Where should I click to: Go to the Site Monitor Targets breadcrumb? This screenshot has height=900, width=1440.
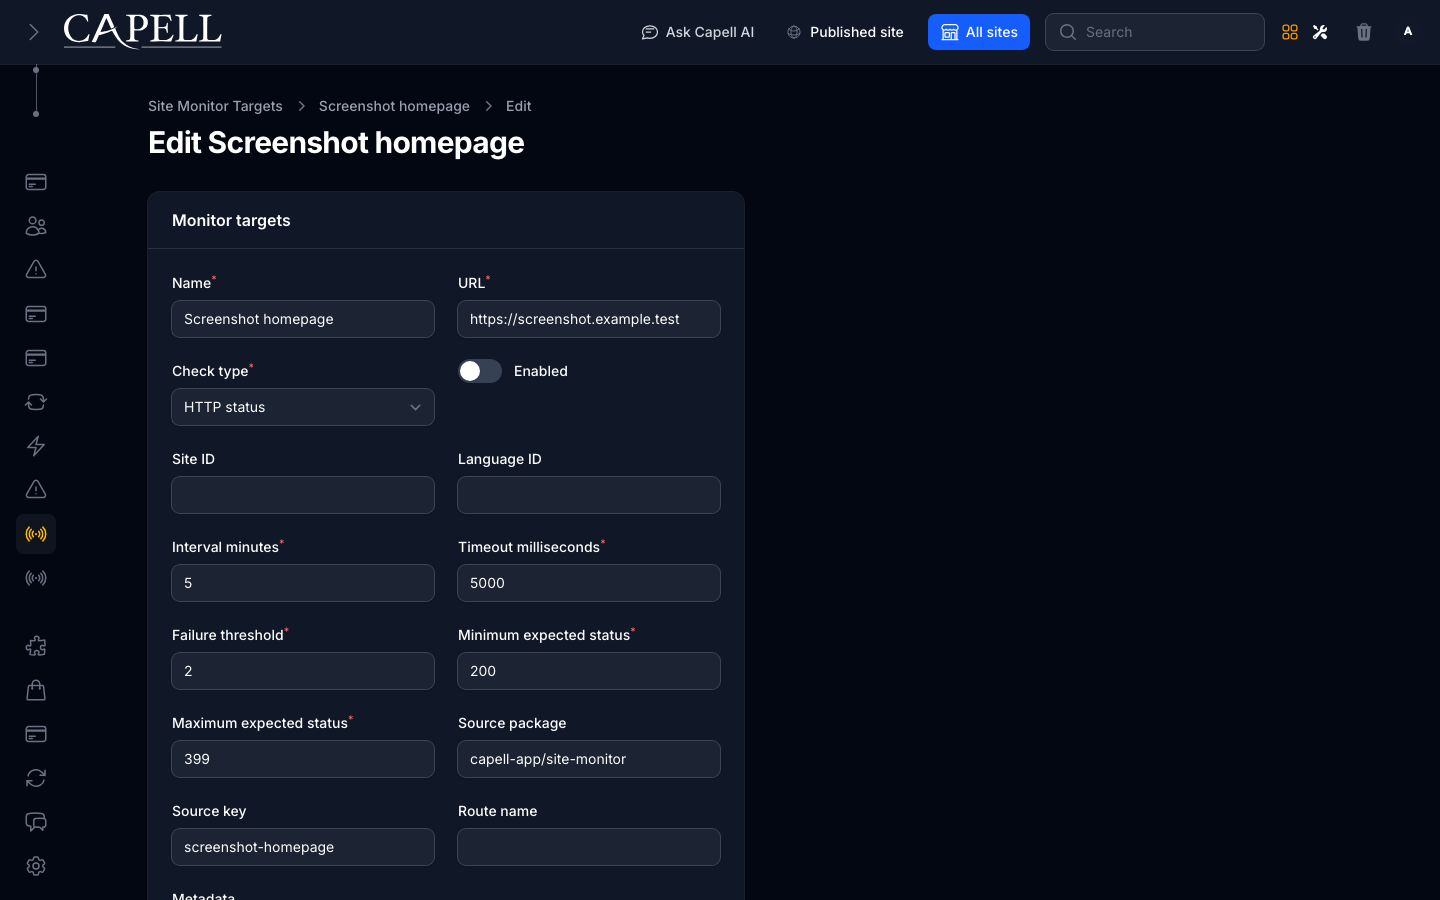click(215, 106)
